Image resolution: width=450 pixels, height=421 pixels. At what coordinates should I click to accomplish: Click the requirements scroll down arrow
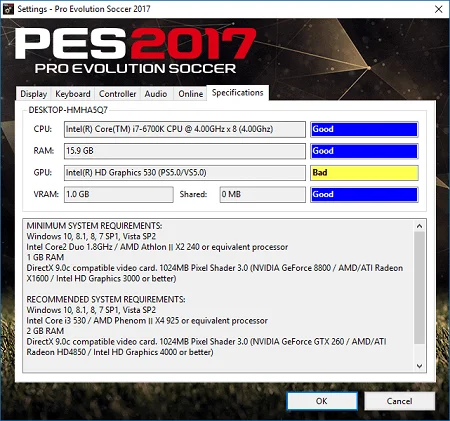click(419, 366)
